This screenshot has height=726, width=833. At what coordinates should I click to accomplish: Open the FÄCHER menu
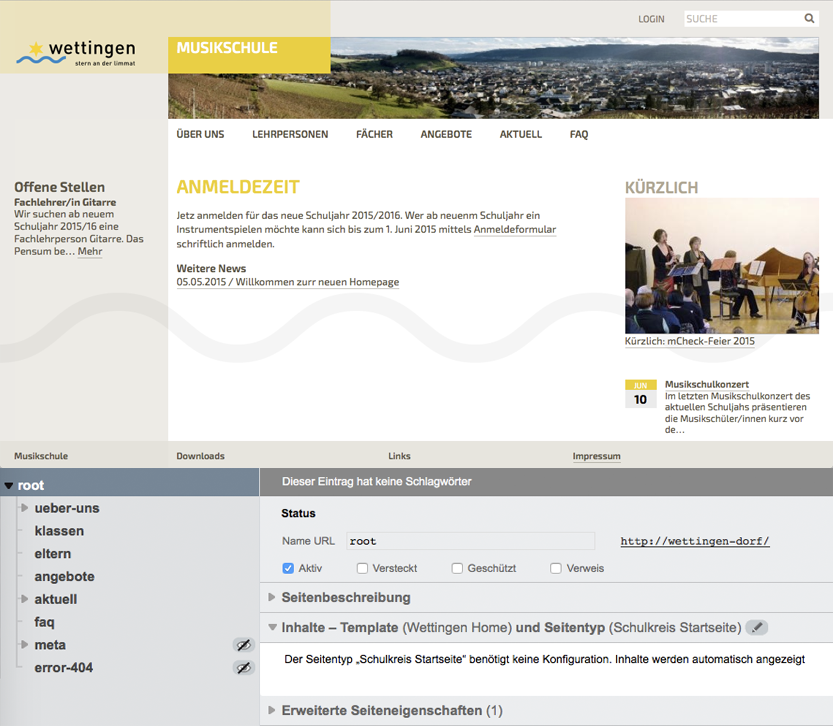(x=375, y=134)
